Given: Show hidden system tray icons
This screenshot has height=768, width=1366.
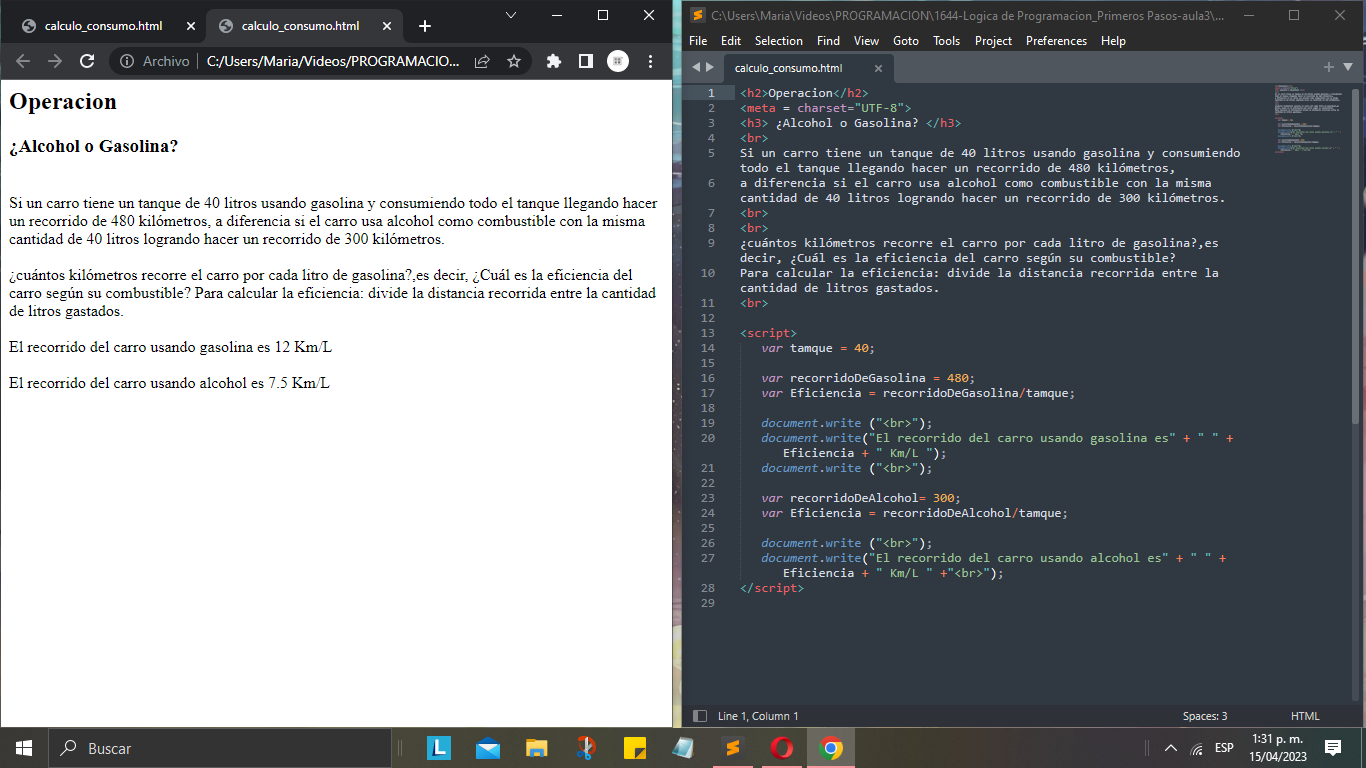Looking at the screenshot, I should tap(1171, 748).
